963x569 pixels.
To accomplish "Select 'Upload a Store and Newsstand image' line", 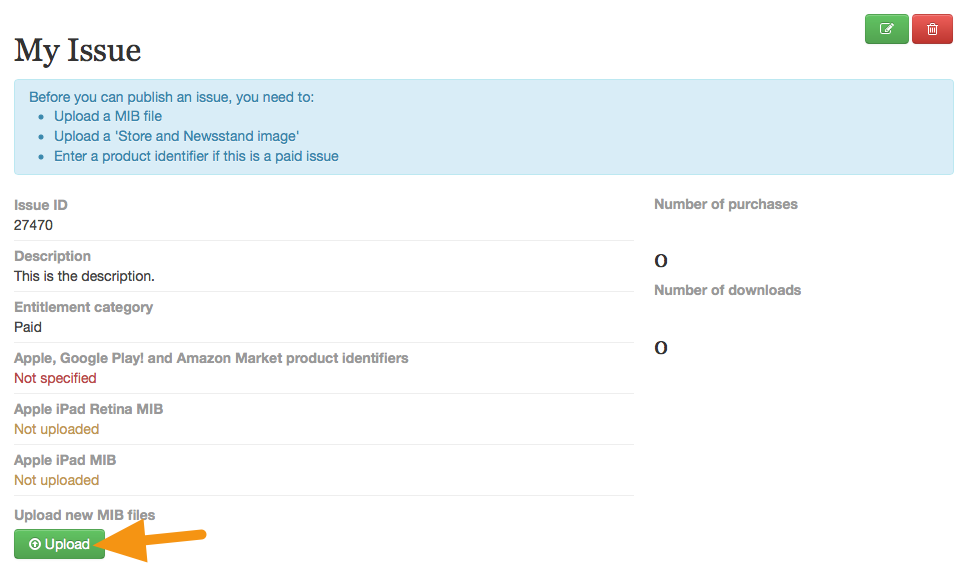I will [x=176, y=136].
